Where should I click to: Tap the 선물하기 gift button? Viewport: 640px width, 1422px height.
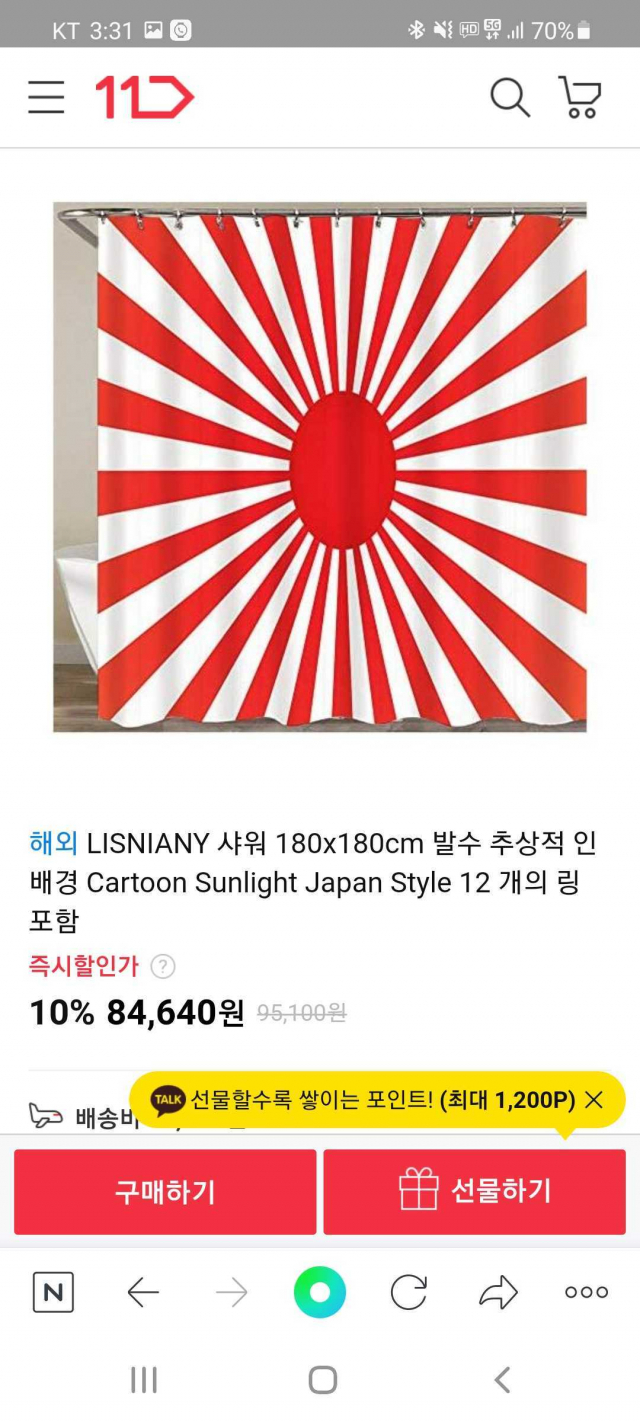(x=474, y=1192)
